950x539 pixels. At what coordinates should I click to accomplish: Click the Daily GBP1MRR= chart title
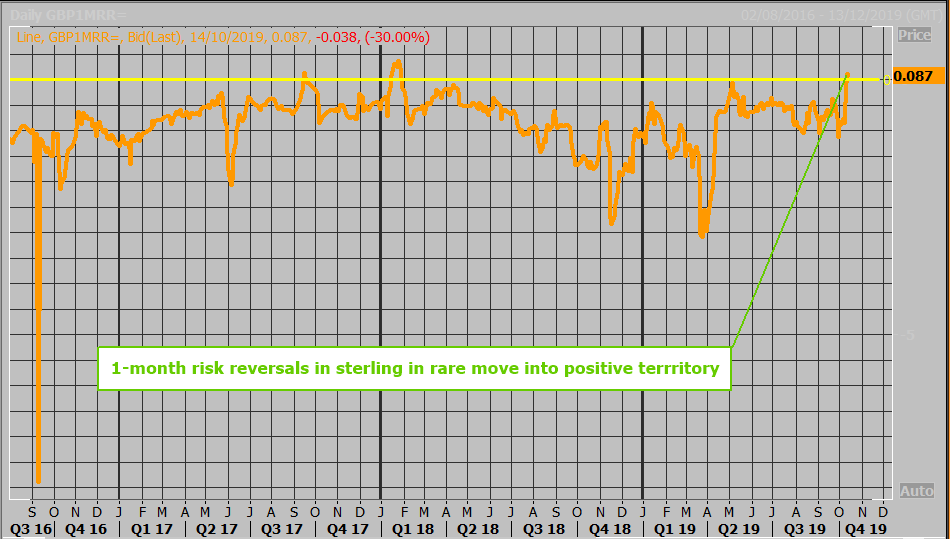click(x=68, y=15)
